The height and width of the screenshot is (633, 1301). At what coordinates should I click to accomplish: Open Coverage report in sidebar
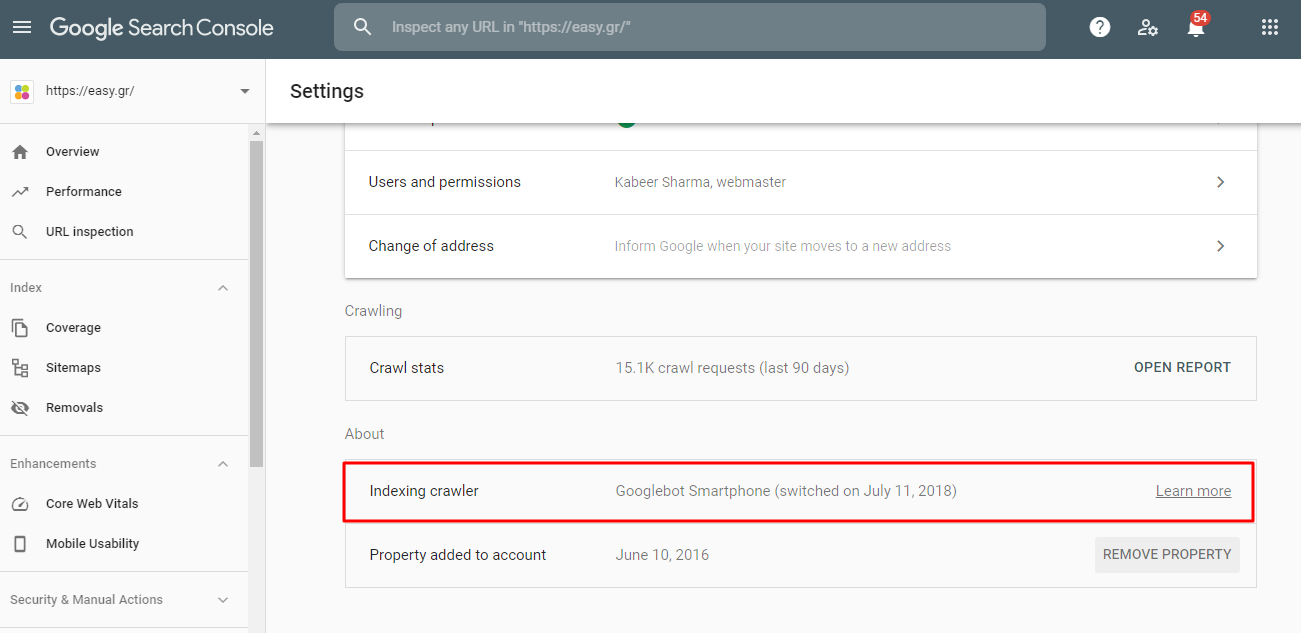click(73, 328)
